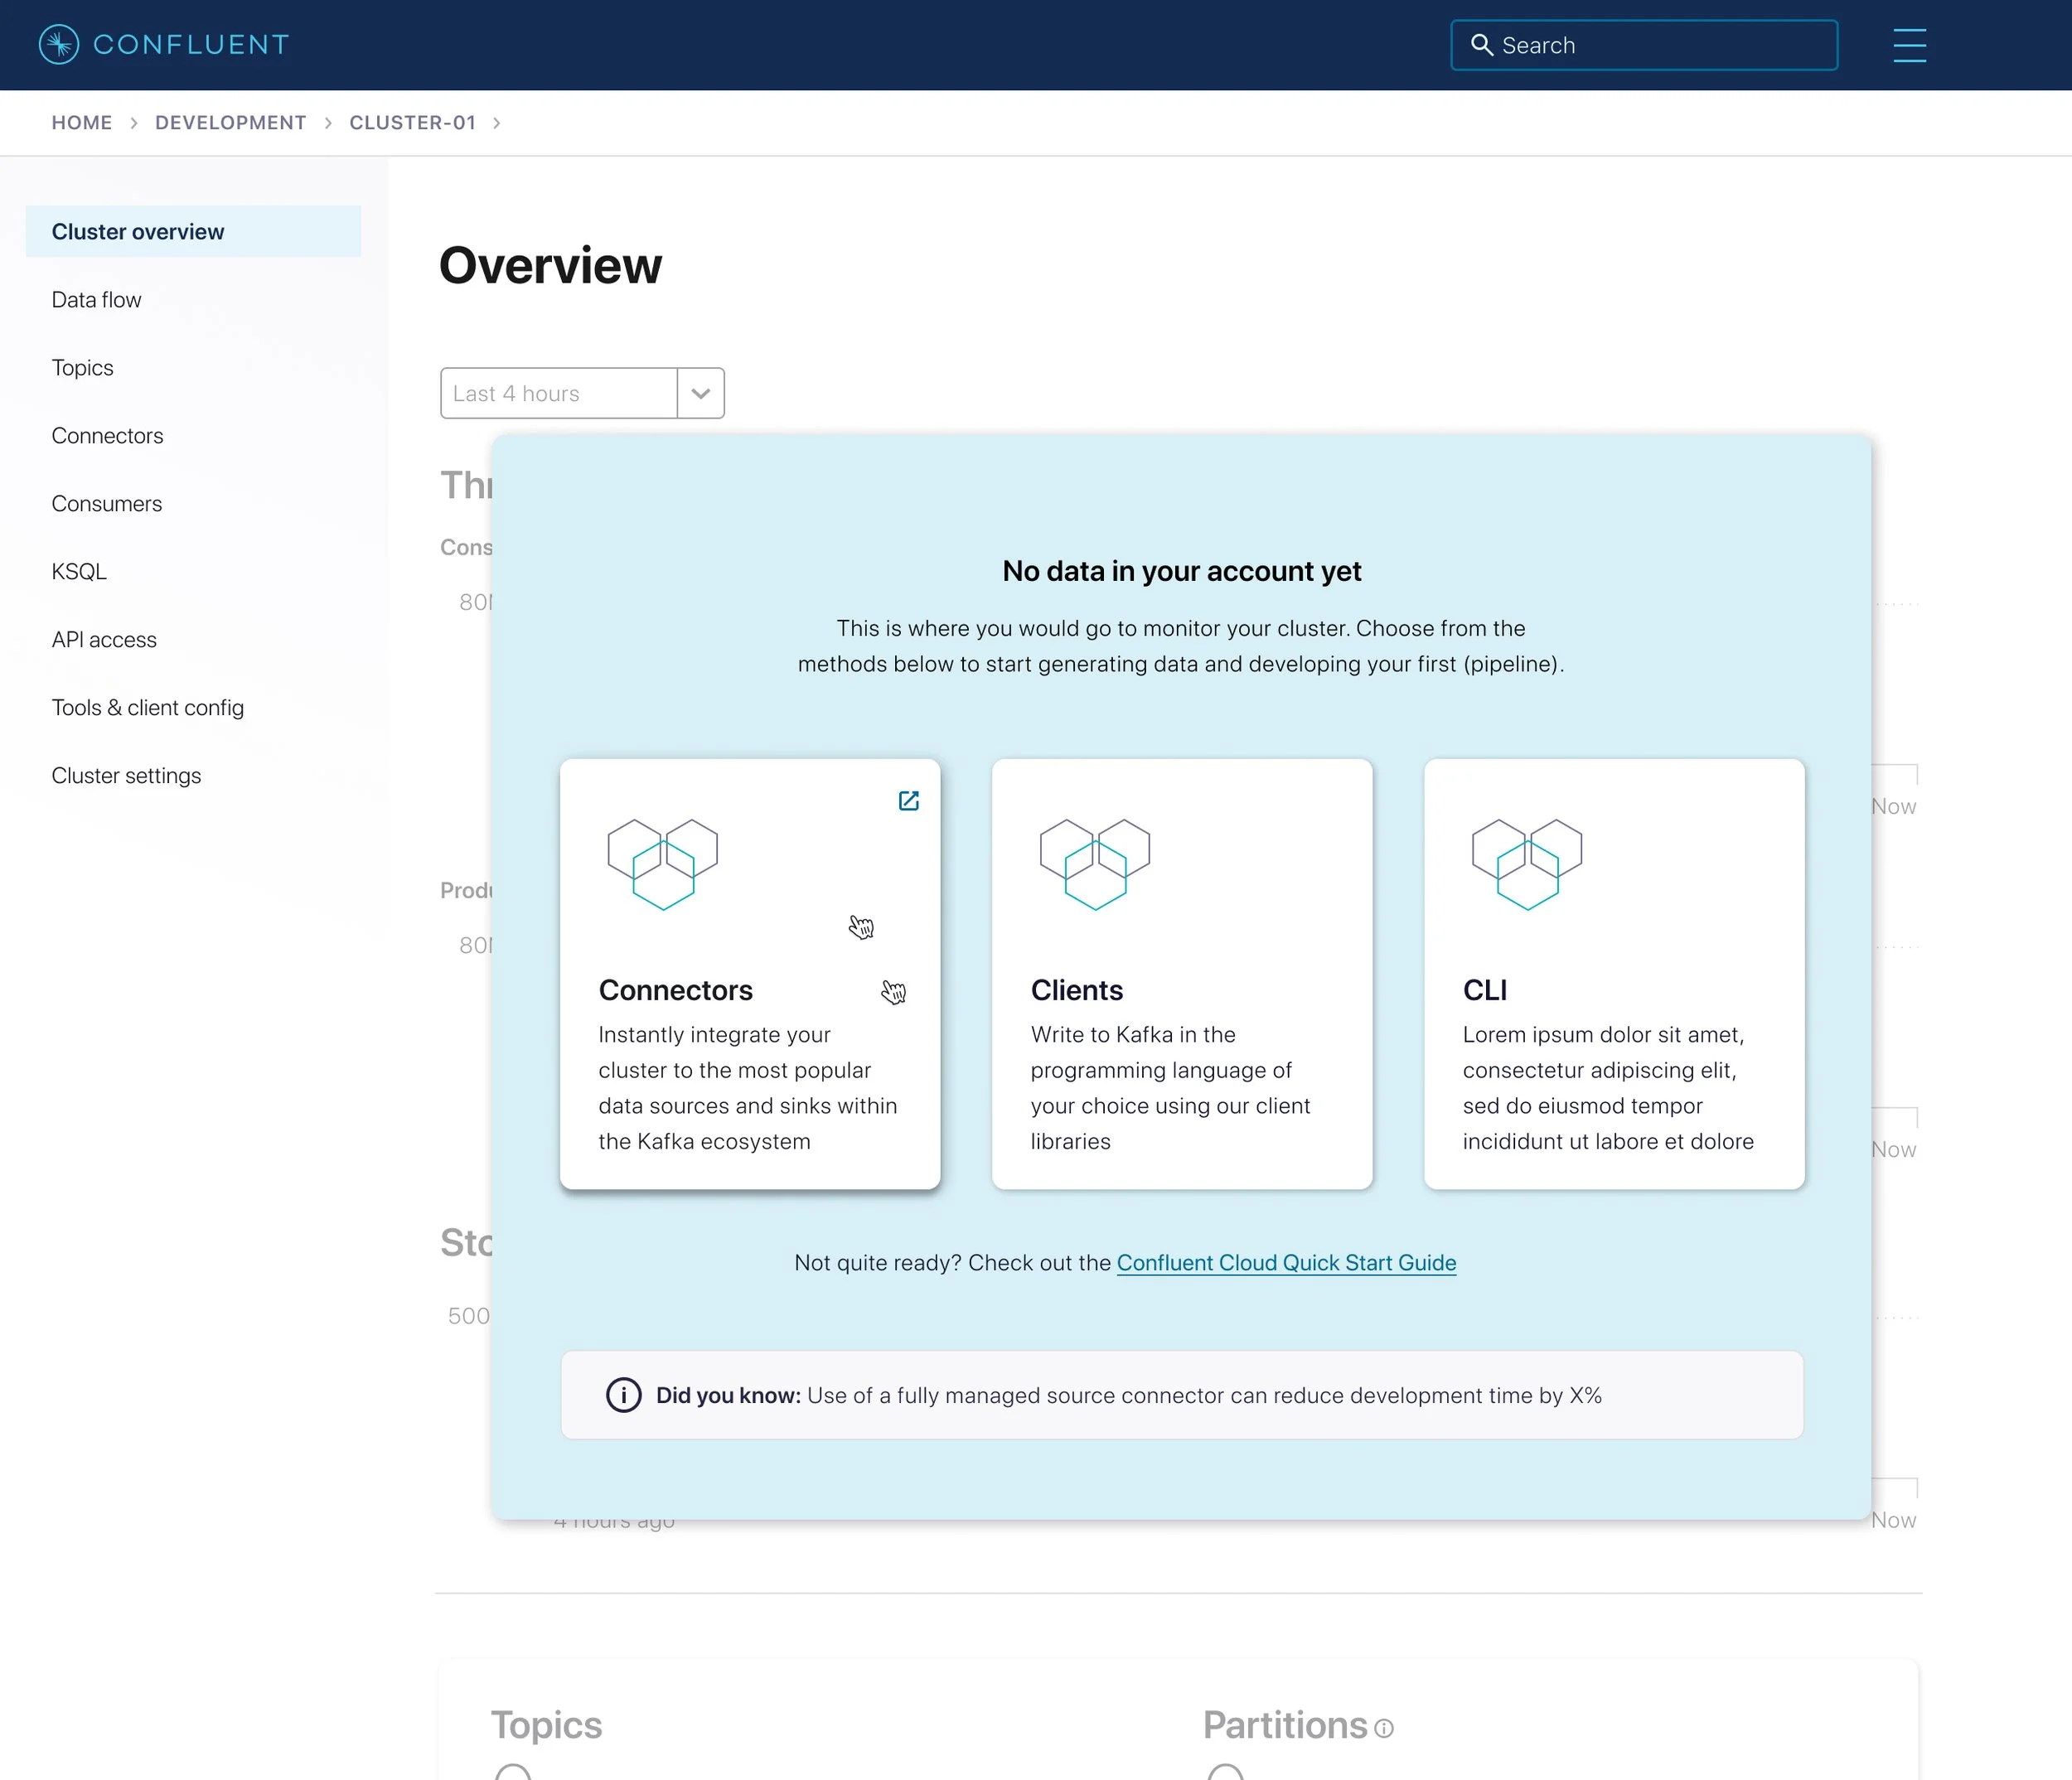The image size is (2072, 1780).
Task: Click the CLI card hexagon icon
Action: tap(1527, 864)
